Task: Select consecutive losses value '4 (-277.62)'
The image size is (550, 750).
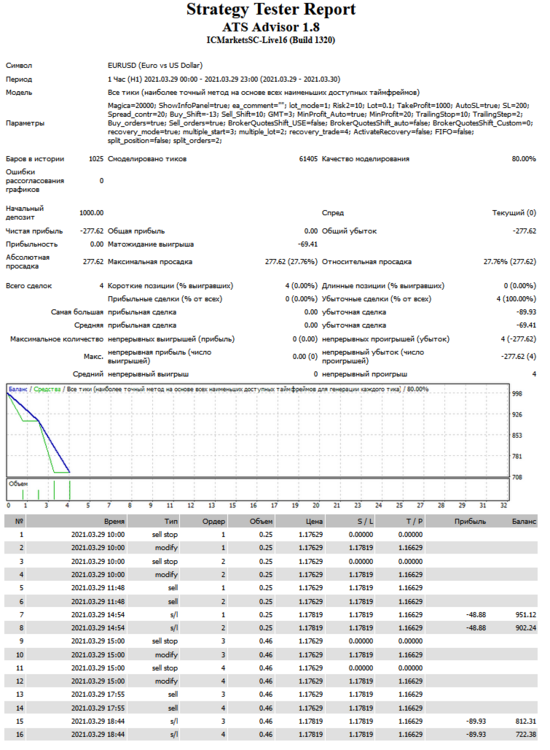Action: [518, 339]
